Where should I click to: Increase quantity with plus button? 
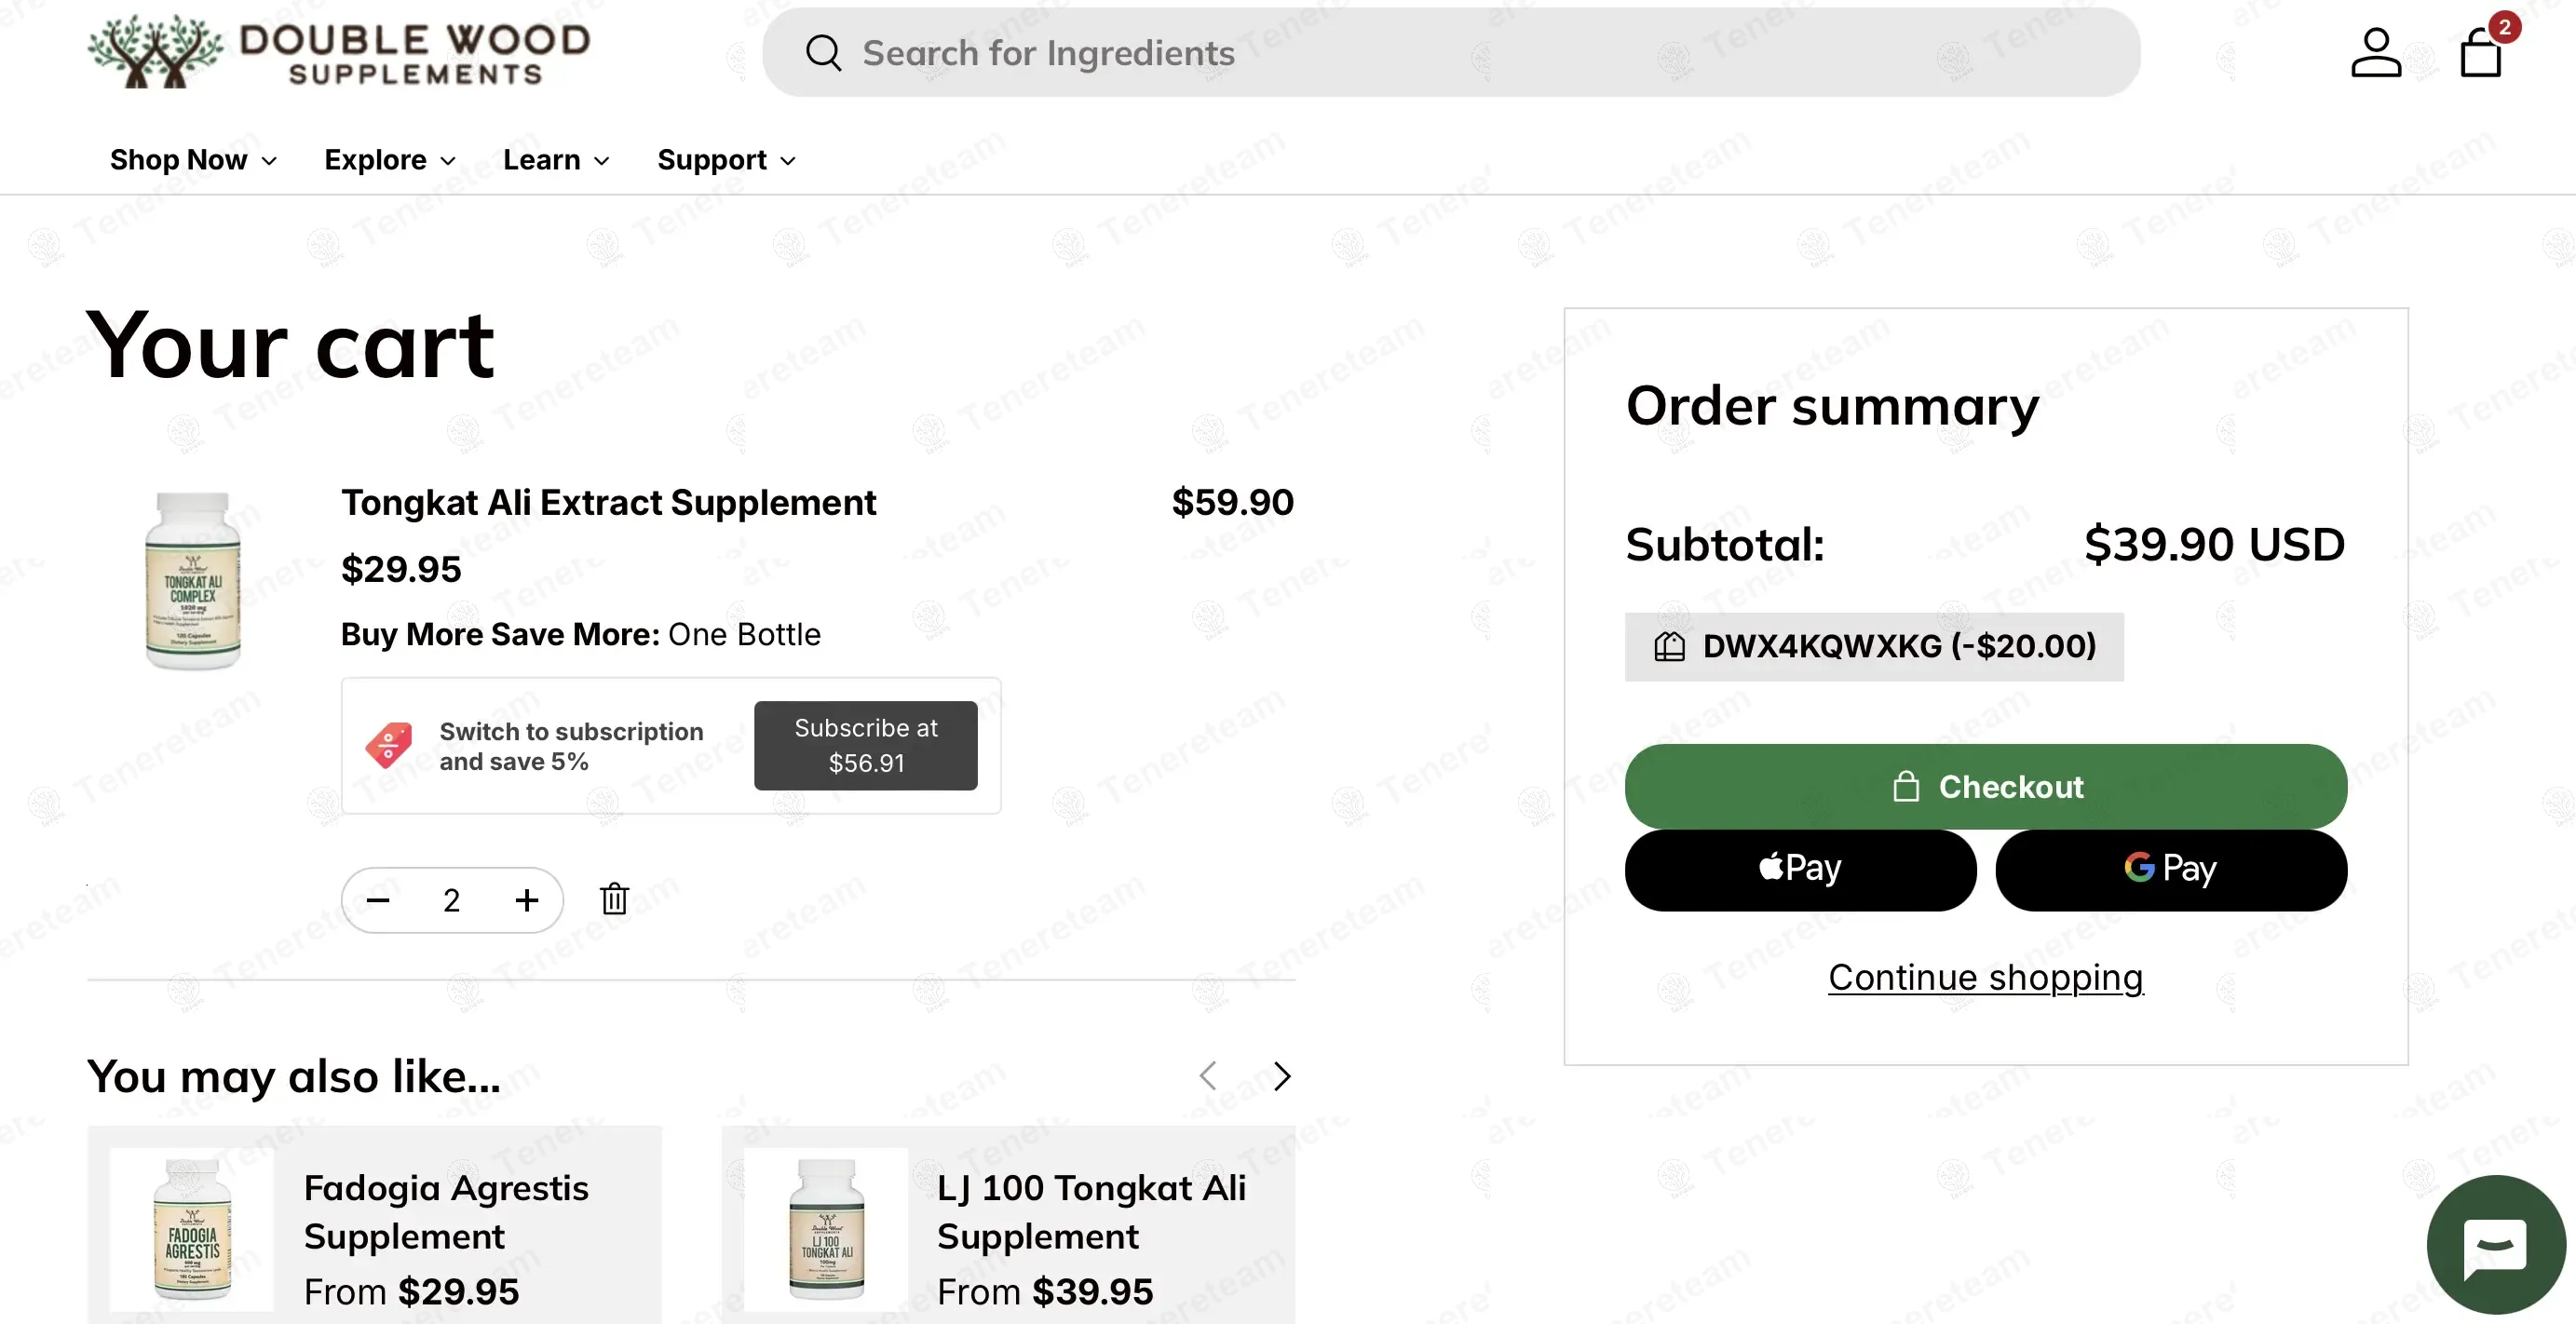click(x=527, y=900)
